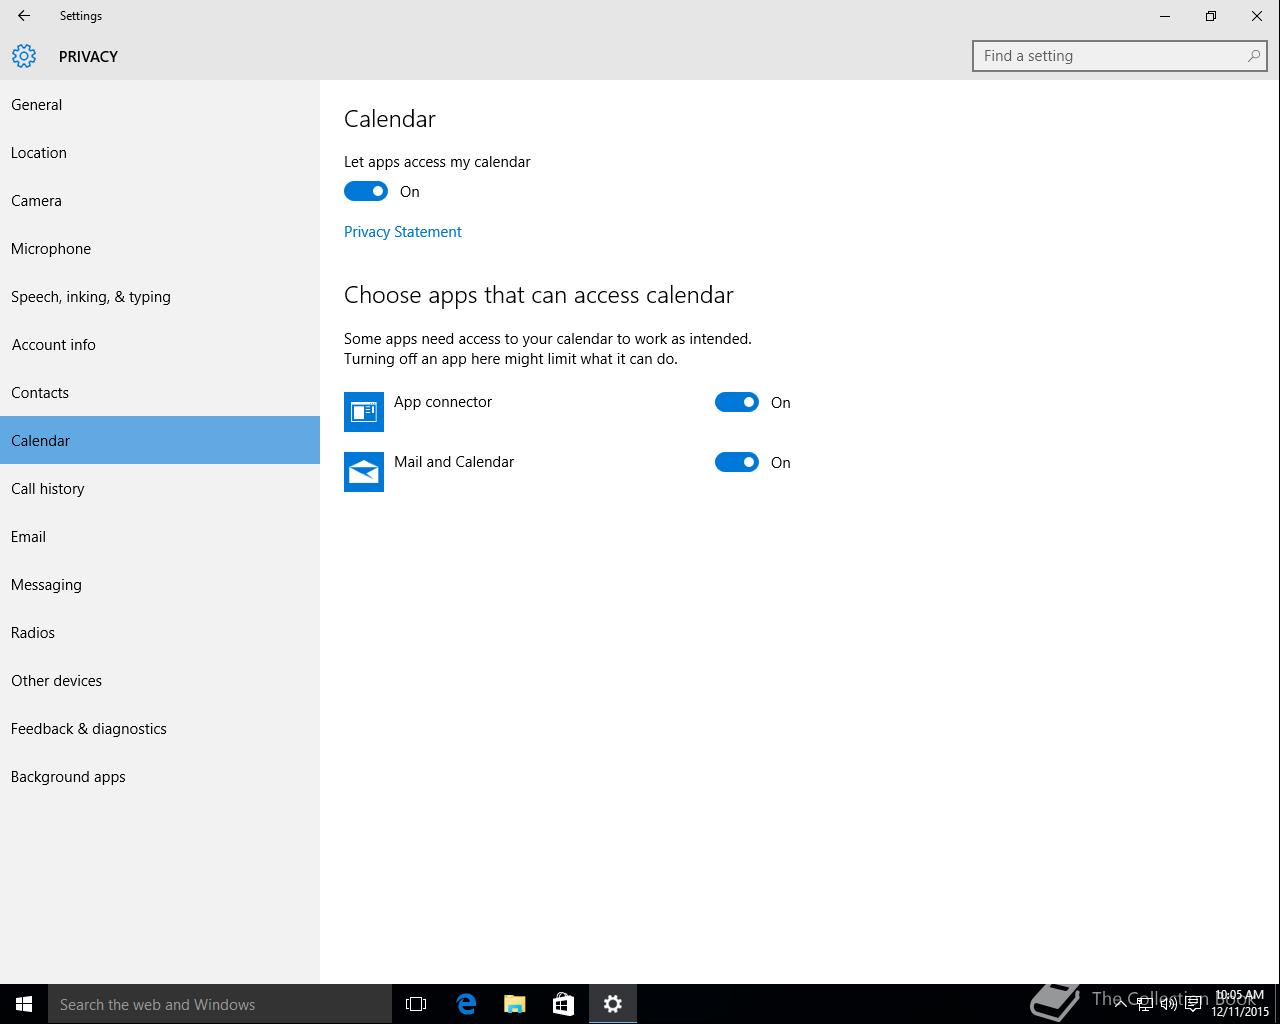This screenshot has width=1280, height=1024.
Task: Click the Search the web and Windows box
Action: tap(220, 1004)
